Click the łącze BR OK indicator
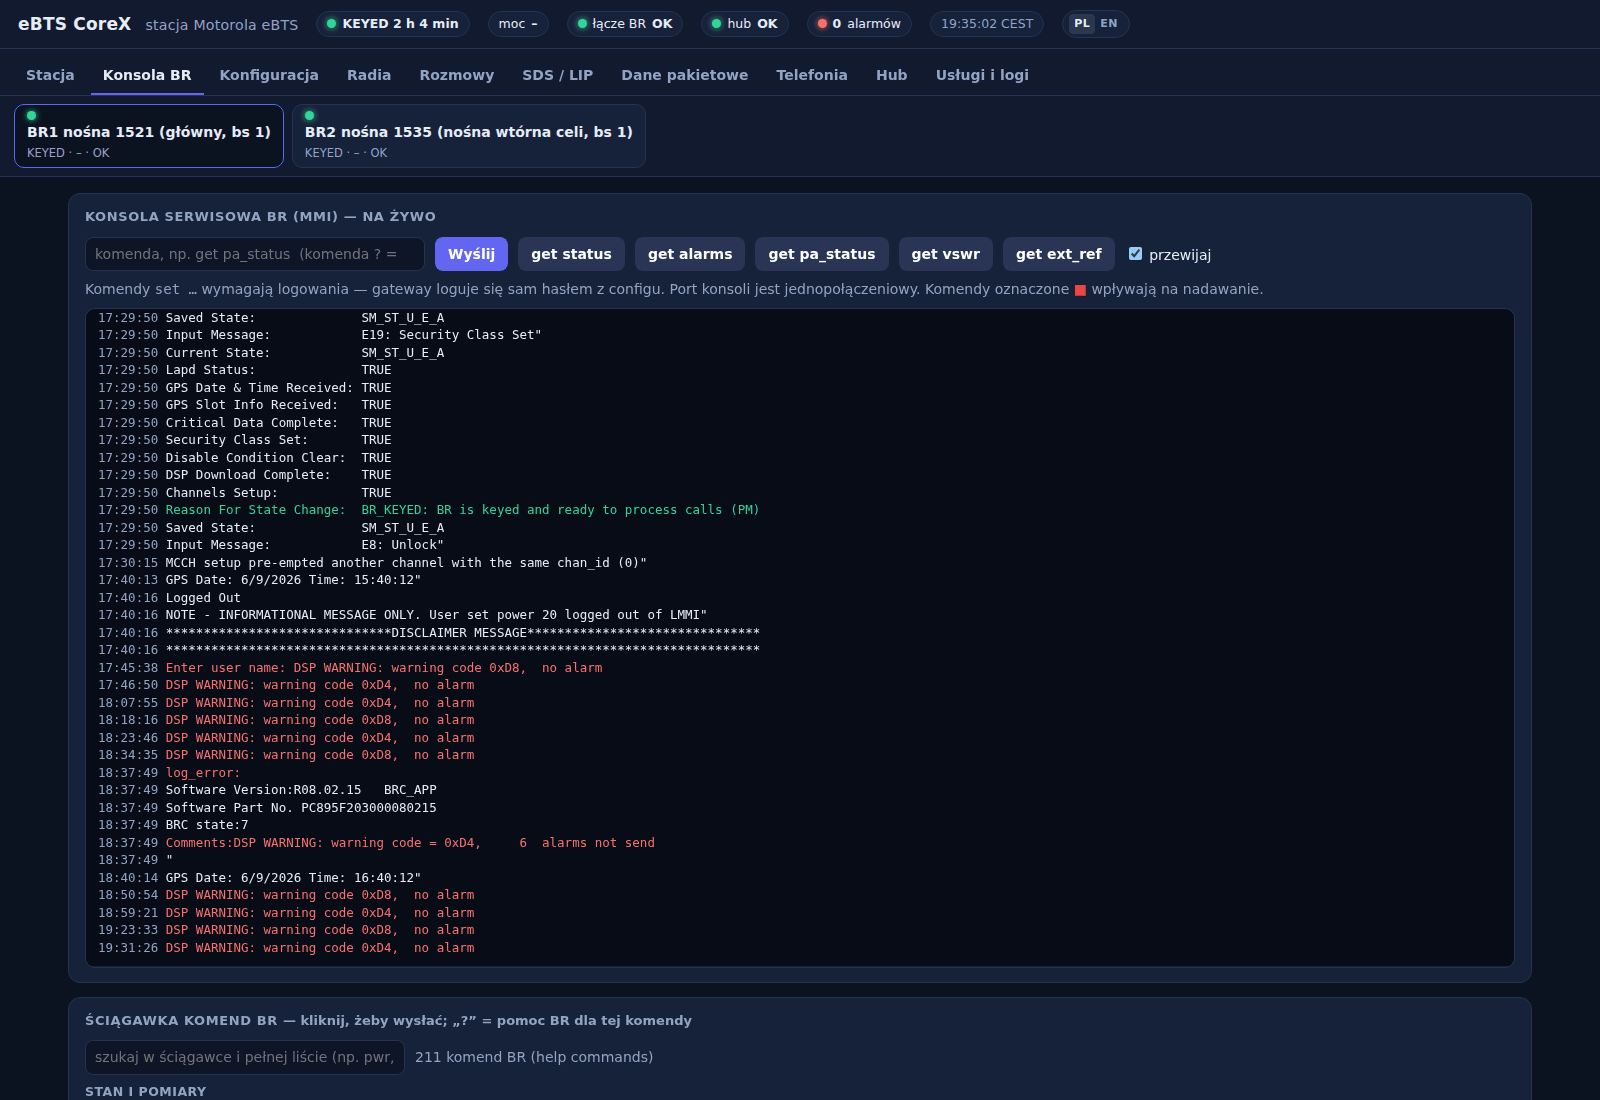The image size is (1600, 1100). pos(625,24)
